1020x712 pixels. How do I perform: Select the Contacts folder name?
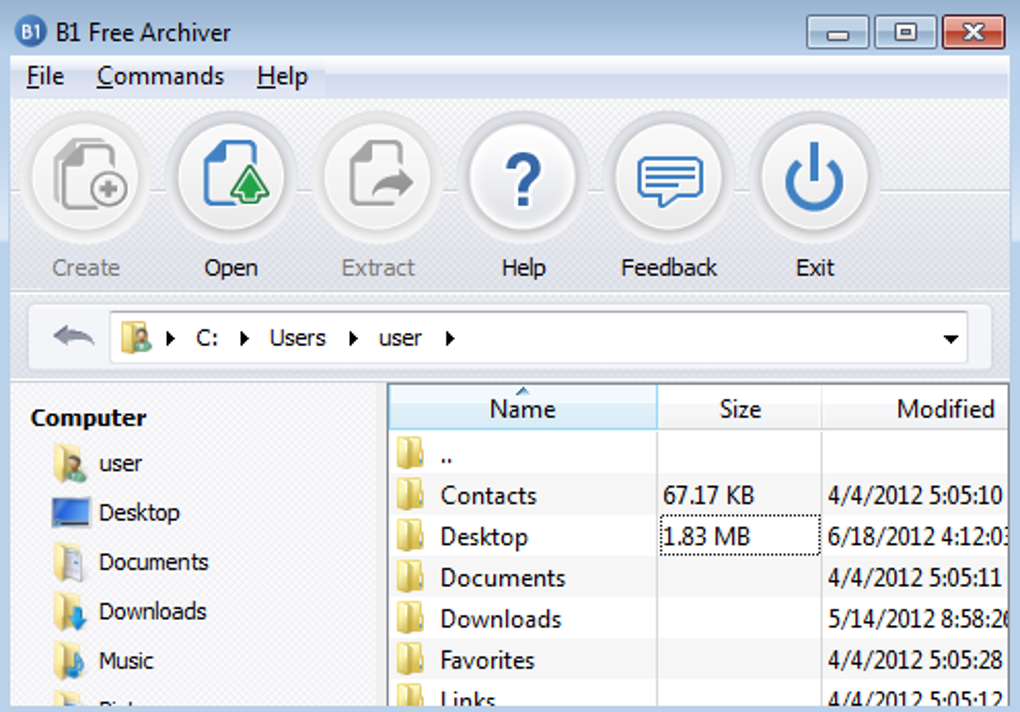coord(489,495)
